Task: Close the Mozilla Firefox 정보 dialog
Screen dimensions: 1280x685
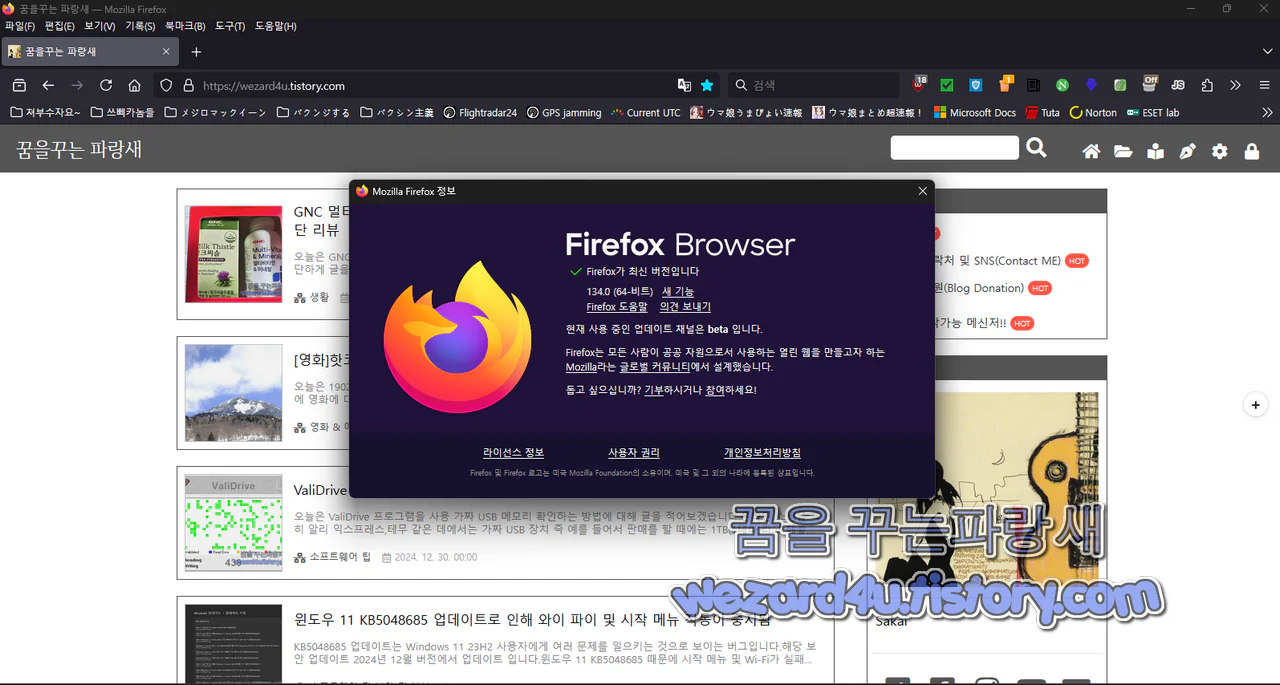Action: coord(922,191)
